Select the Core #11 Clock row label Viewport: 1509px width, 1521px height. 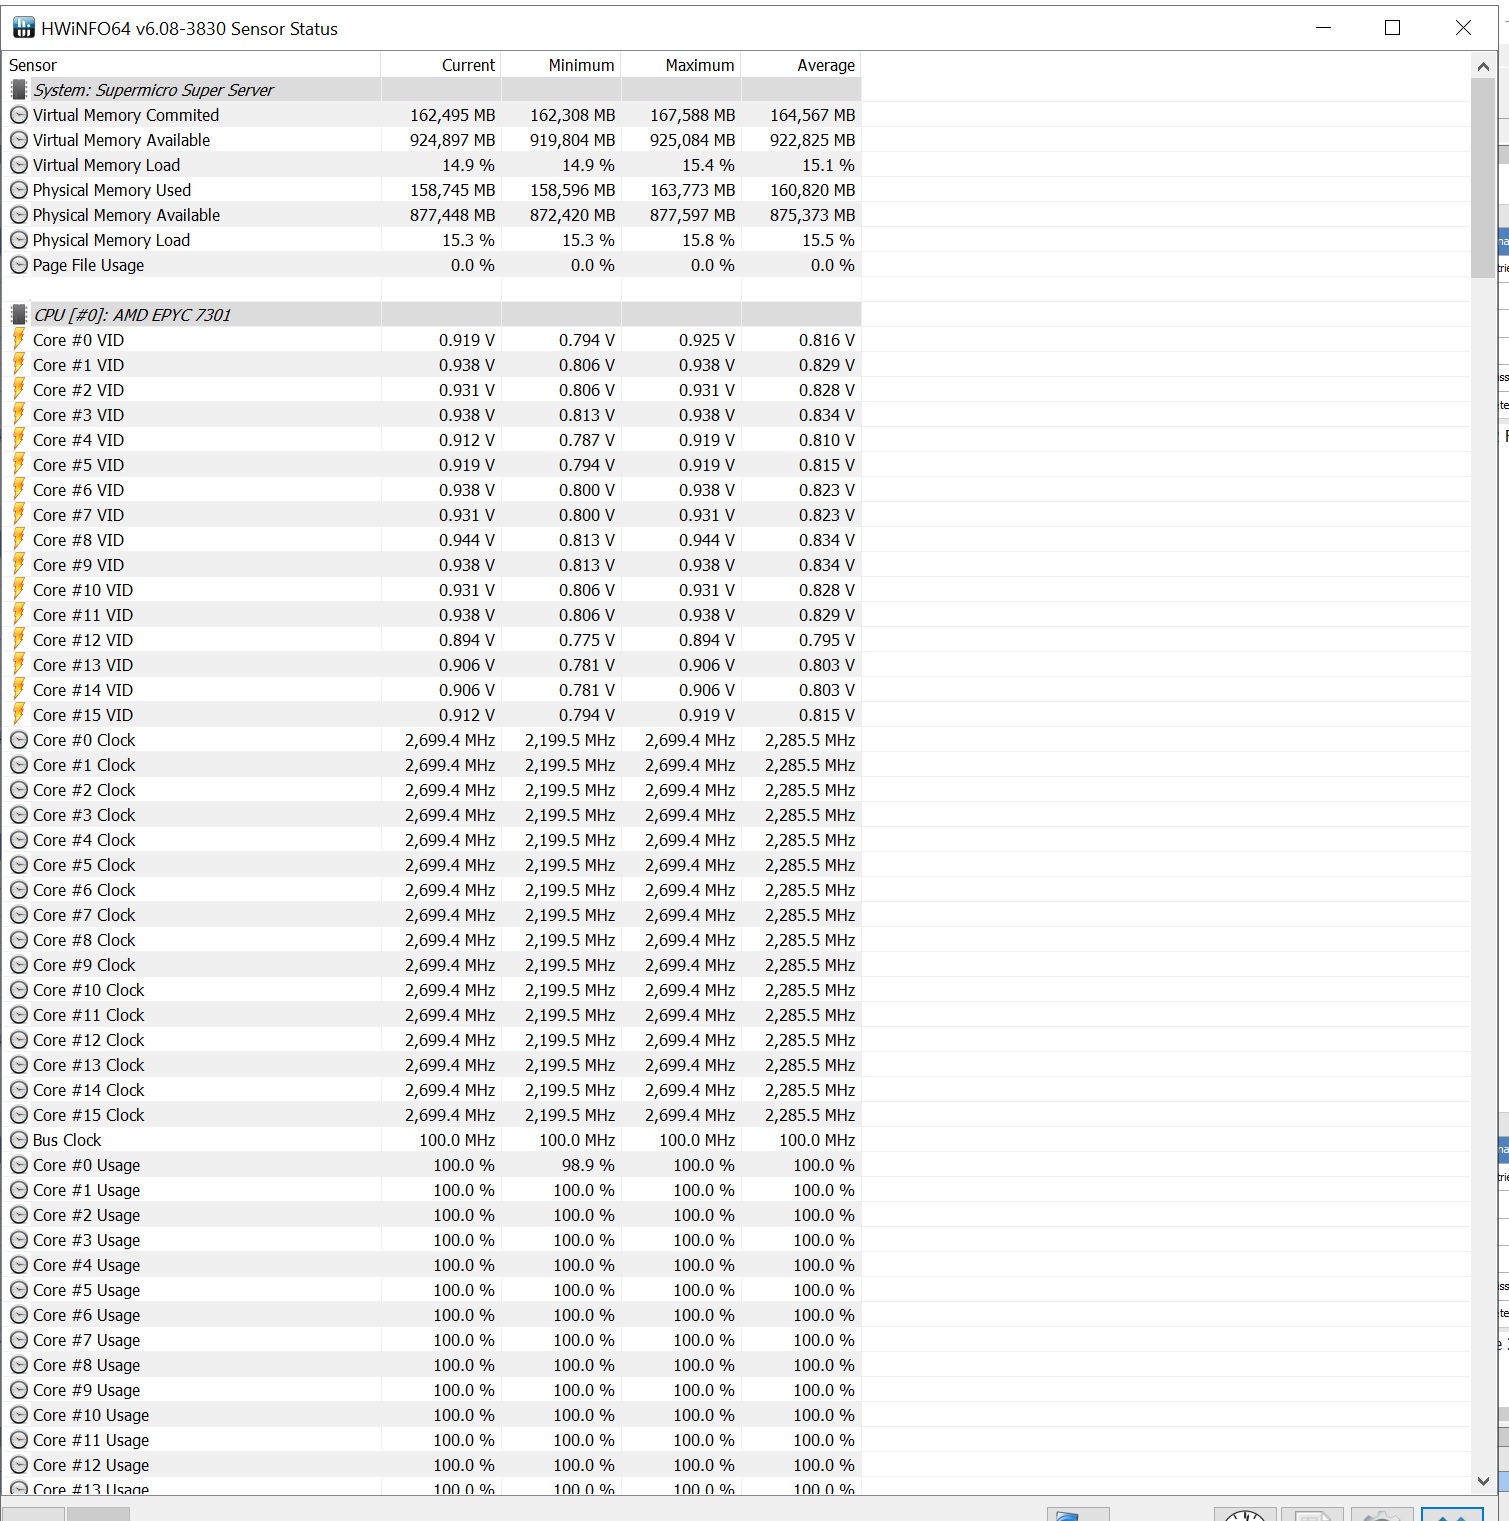89,1015
